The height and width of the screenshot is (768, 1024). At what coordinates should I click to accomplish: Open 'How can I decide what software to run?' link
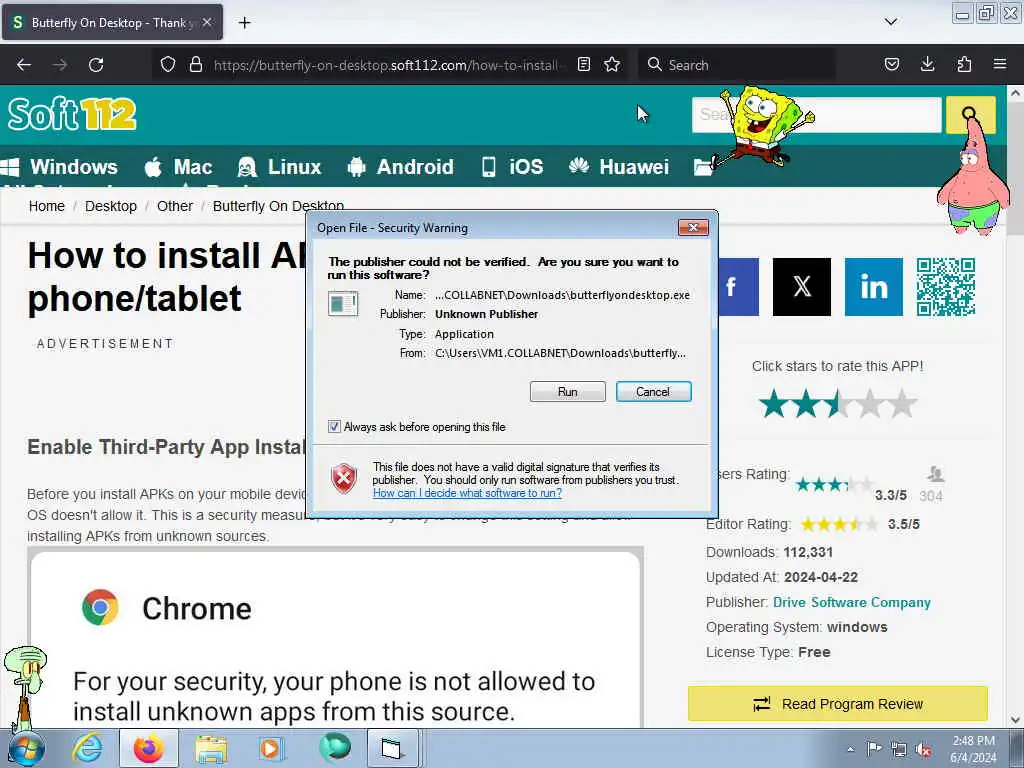467,493
